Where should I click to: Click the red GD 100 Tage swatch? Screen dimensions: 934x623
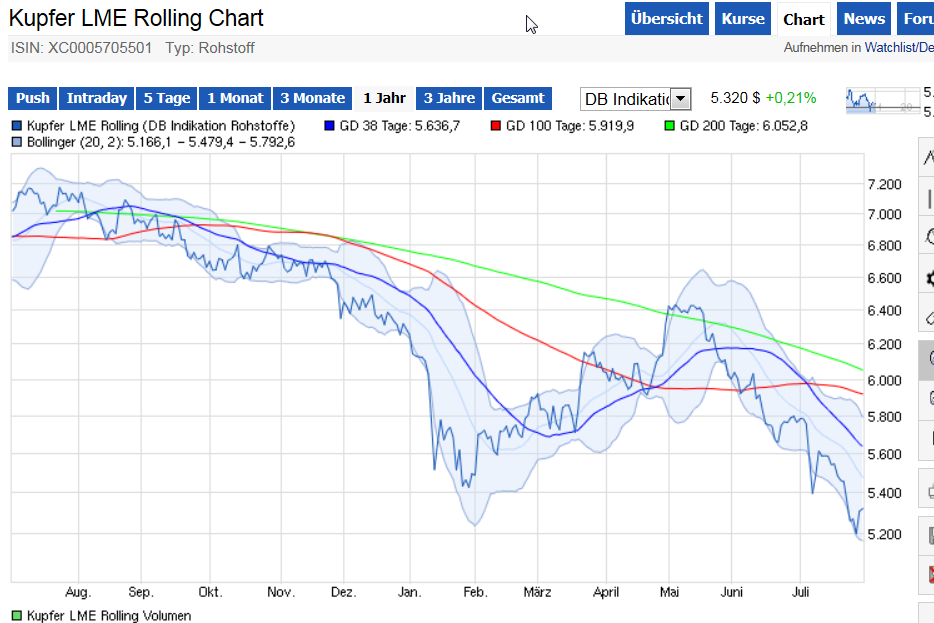pyautogui.click(x=496, y=126)
